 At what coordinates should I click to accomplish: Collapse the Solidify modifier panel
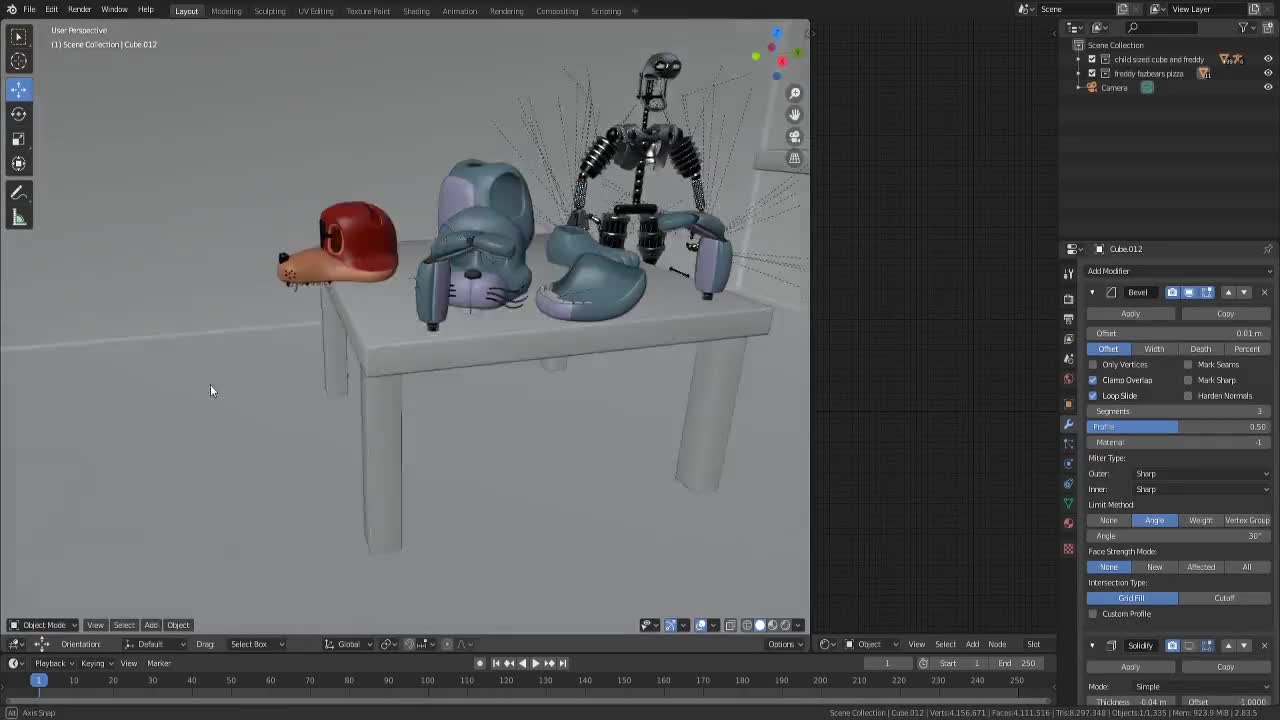click(x=1092, y=646)
